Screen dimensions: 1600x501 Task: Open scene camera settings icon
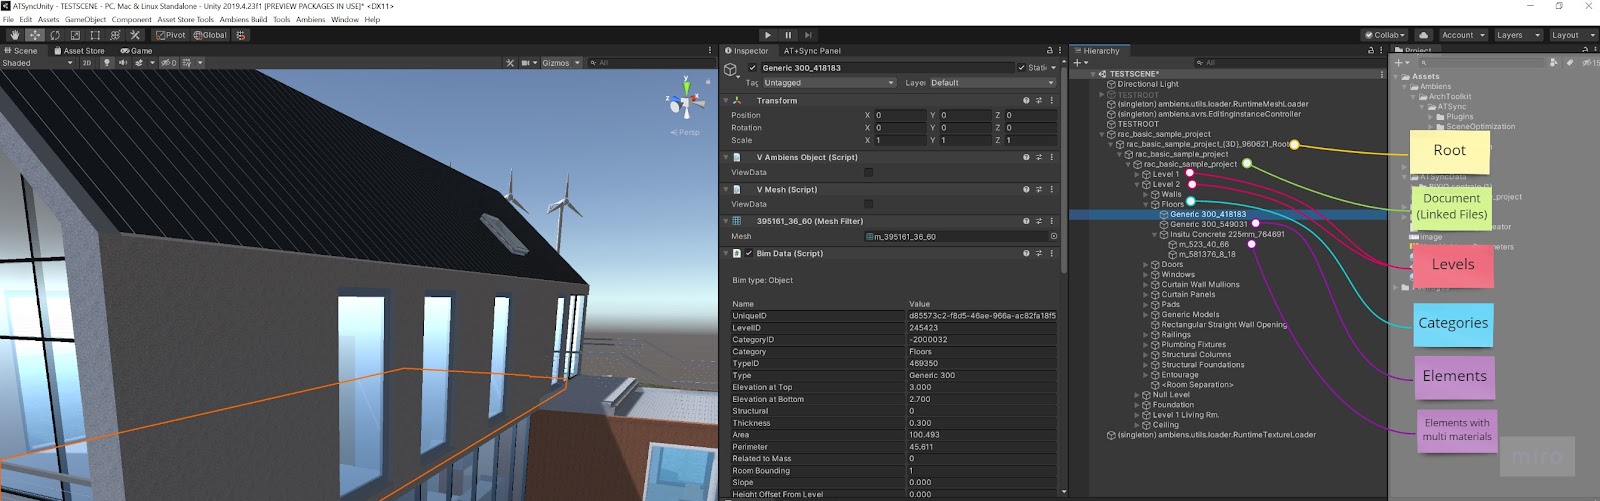pyautogui.click(x=527, y=63)
